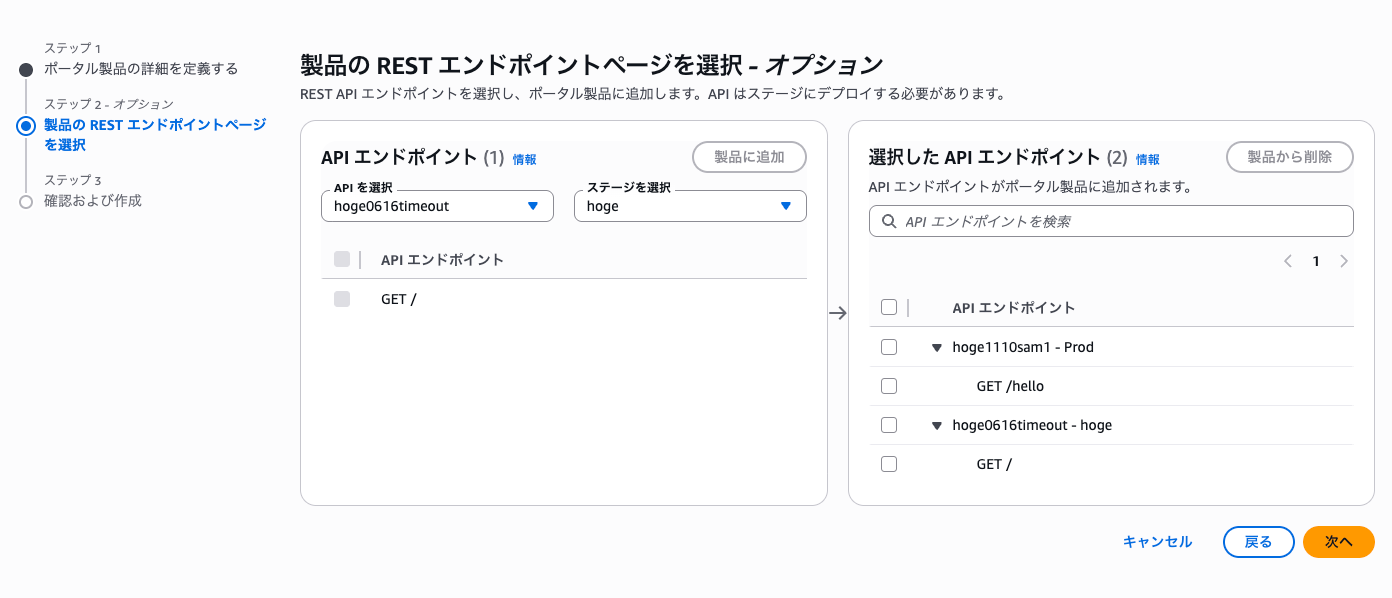The height and width of the screenshot is (598, 1392).
Task: Click the 次へ button
Action: click(1338, 542)
